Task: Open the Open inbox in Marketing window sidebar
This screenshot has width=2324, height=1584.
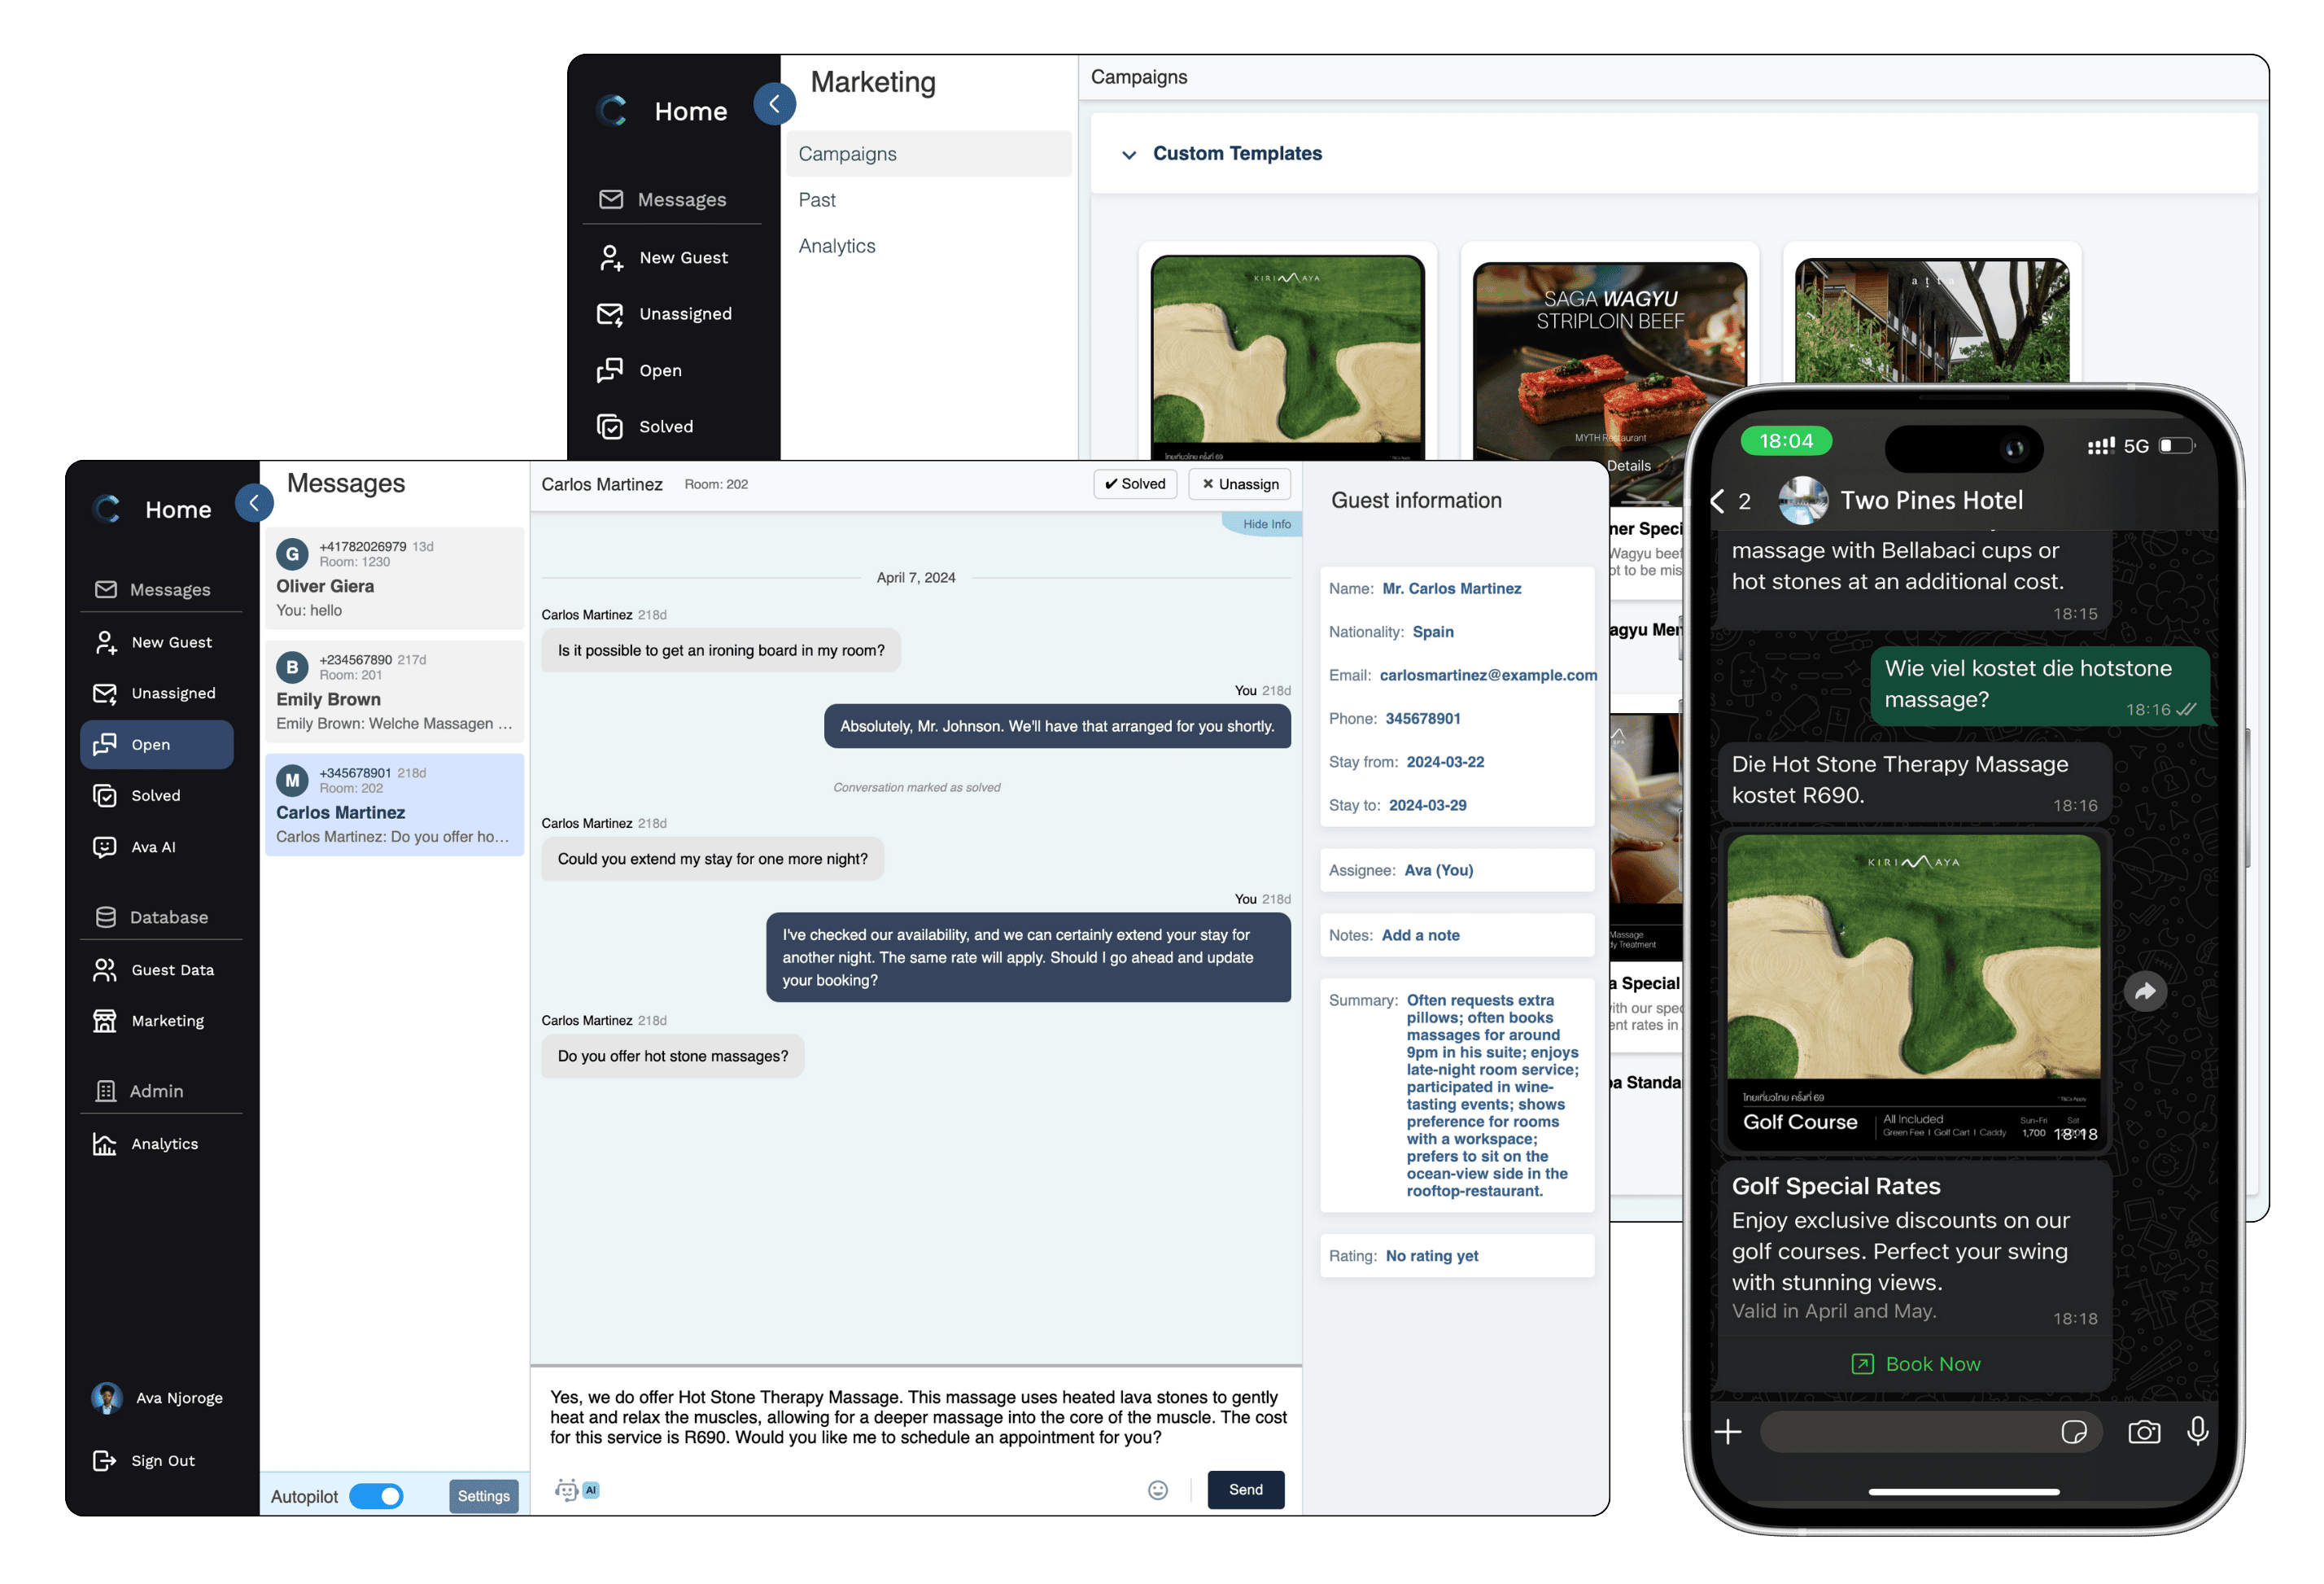Action: tap(640, 370)
